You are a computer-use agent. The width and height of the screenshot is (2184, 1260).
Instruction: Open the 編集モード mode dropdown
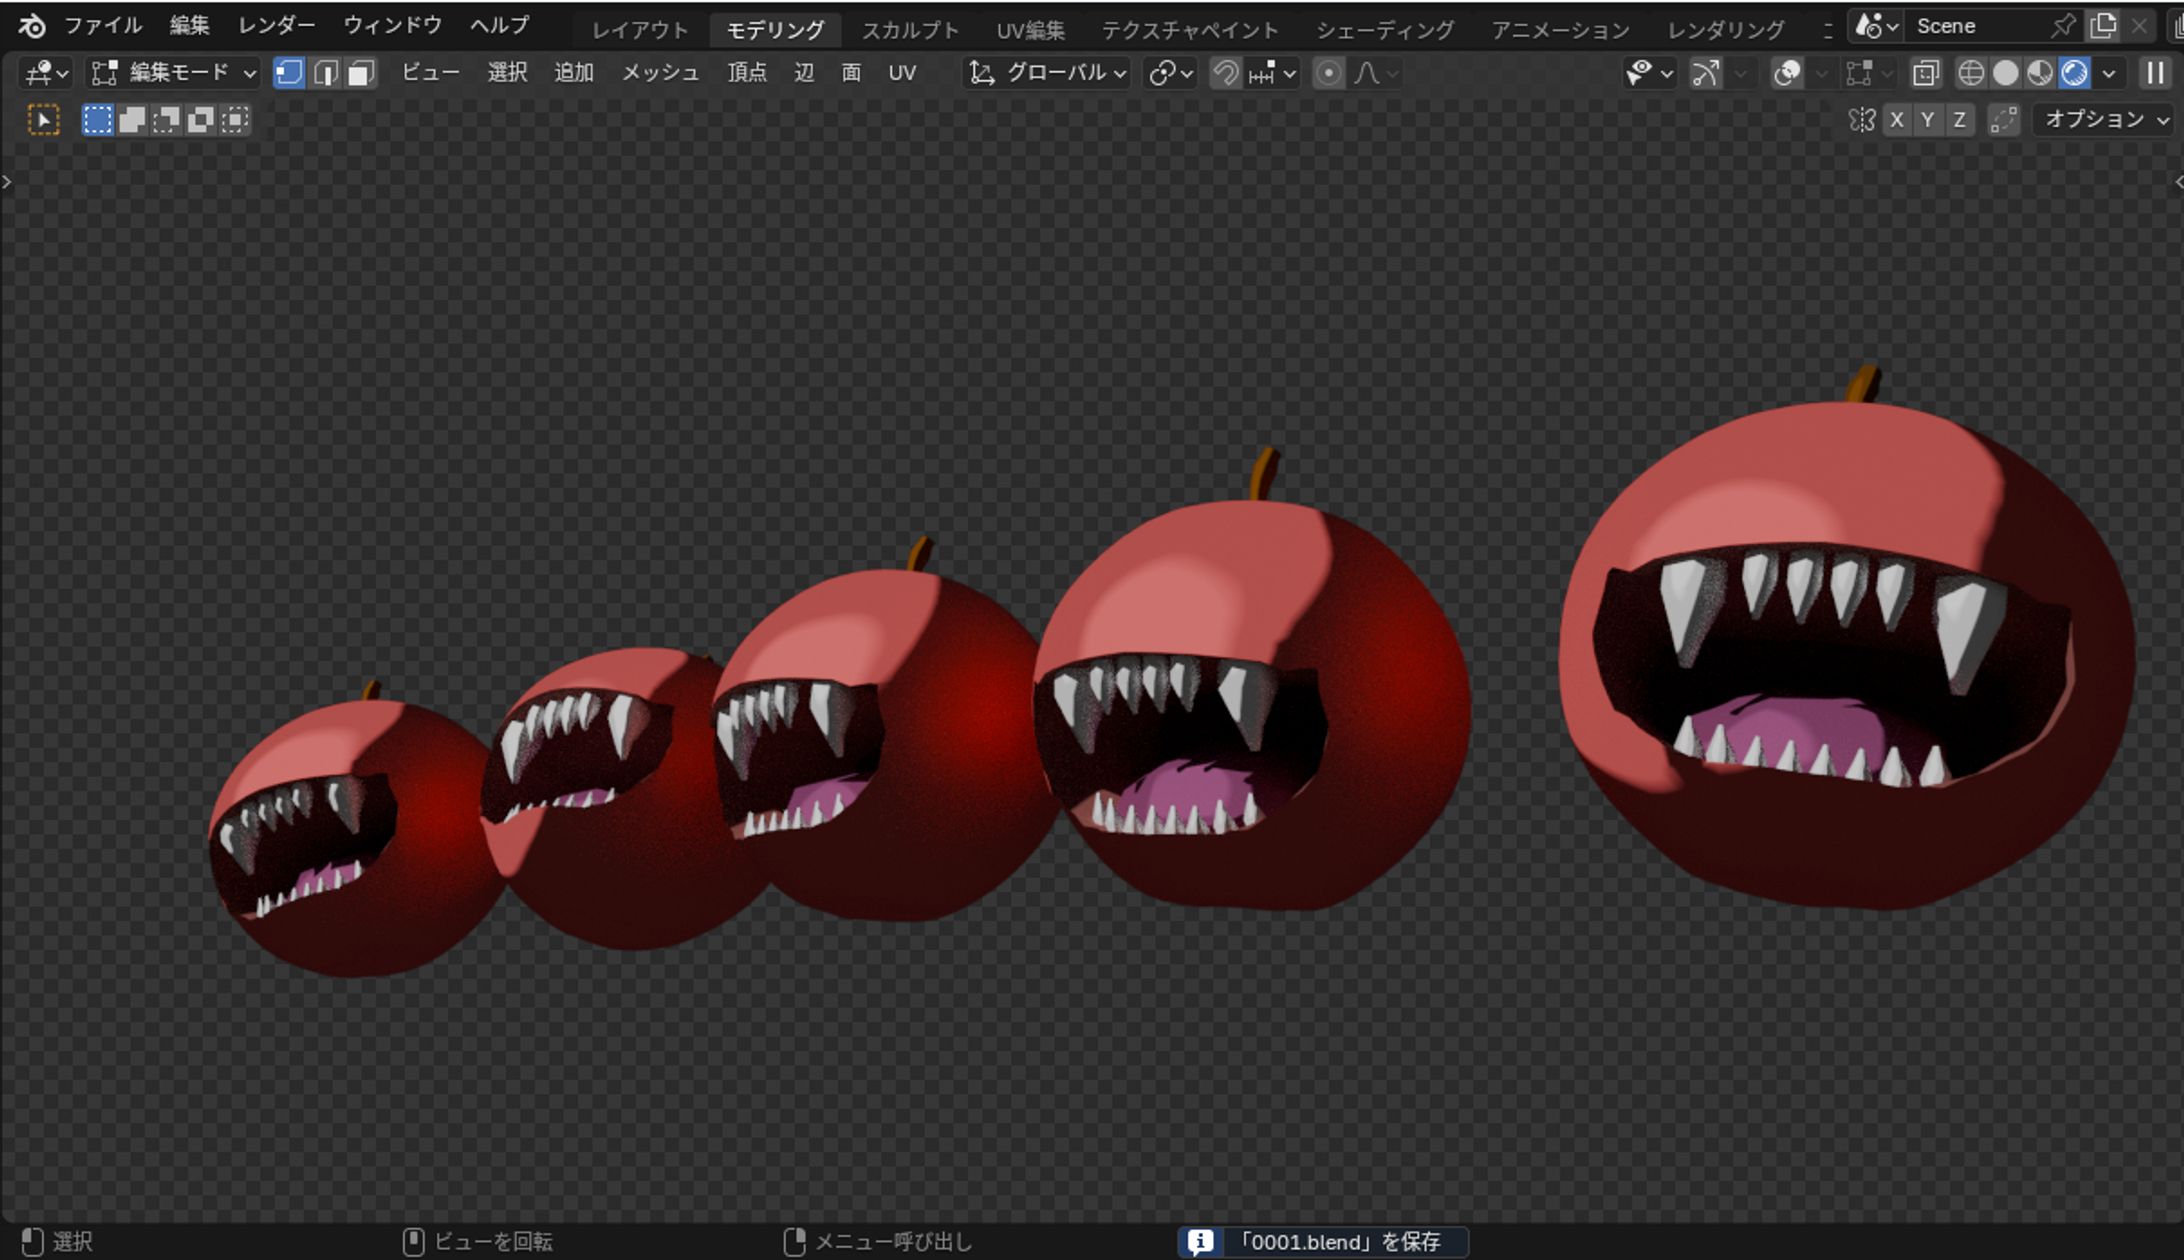point(175,73)
